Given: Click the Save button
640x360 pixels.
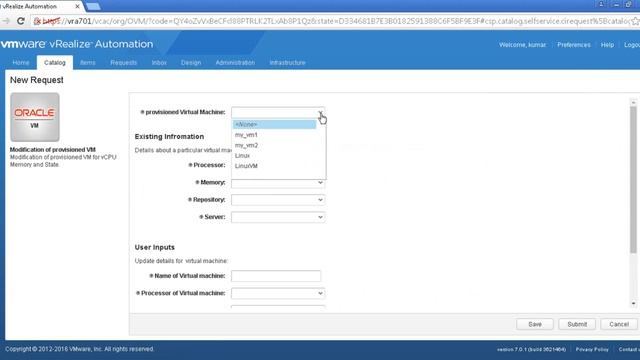Looking at the screenshot, I should click(x=535, y=324).
